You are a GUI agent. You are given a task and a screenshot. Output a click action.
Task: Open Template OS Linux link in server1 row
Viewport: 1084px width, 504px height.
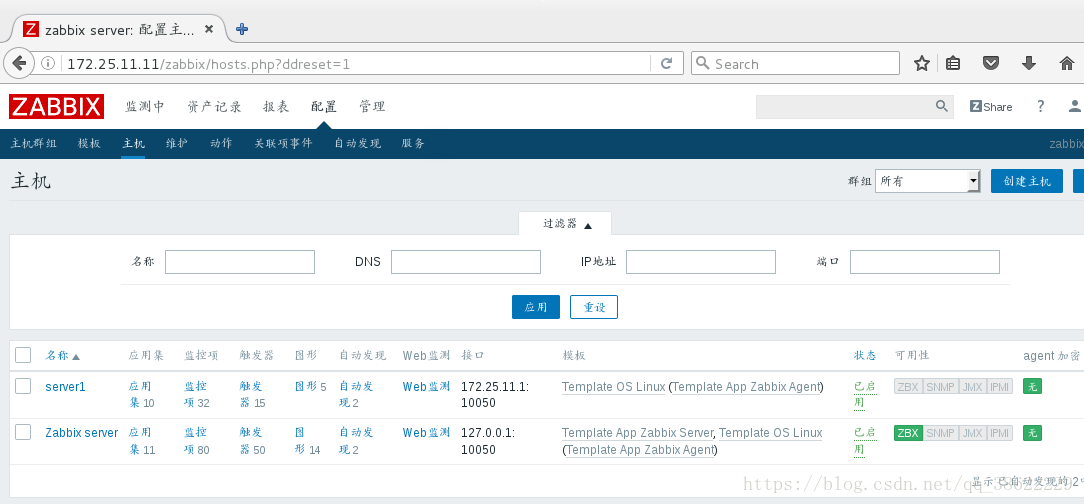coord(613,386)
